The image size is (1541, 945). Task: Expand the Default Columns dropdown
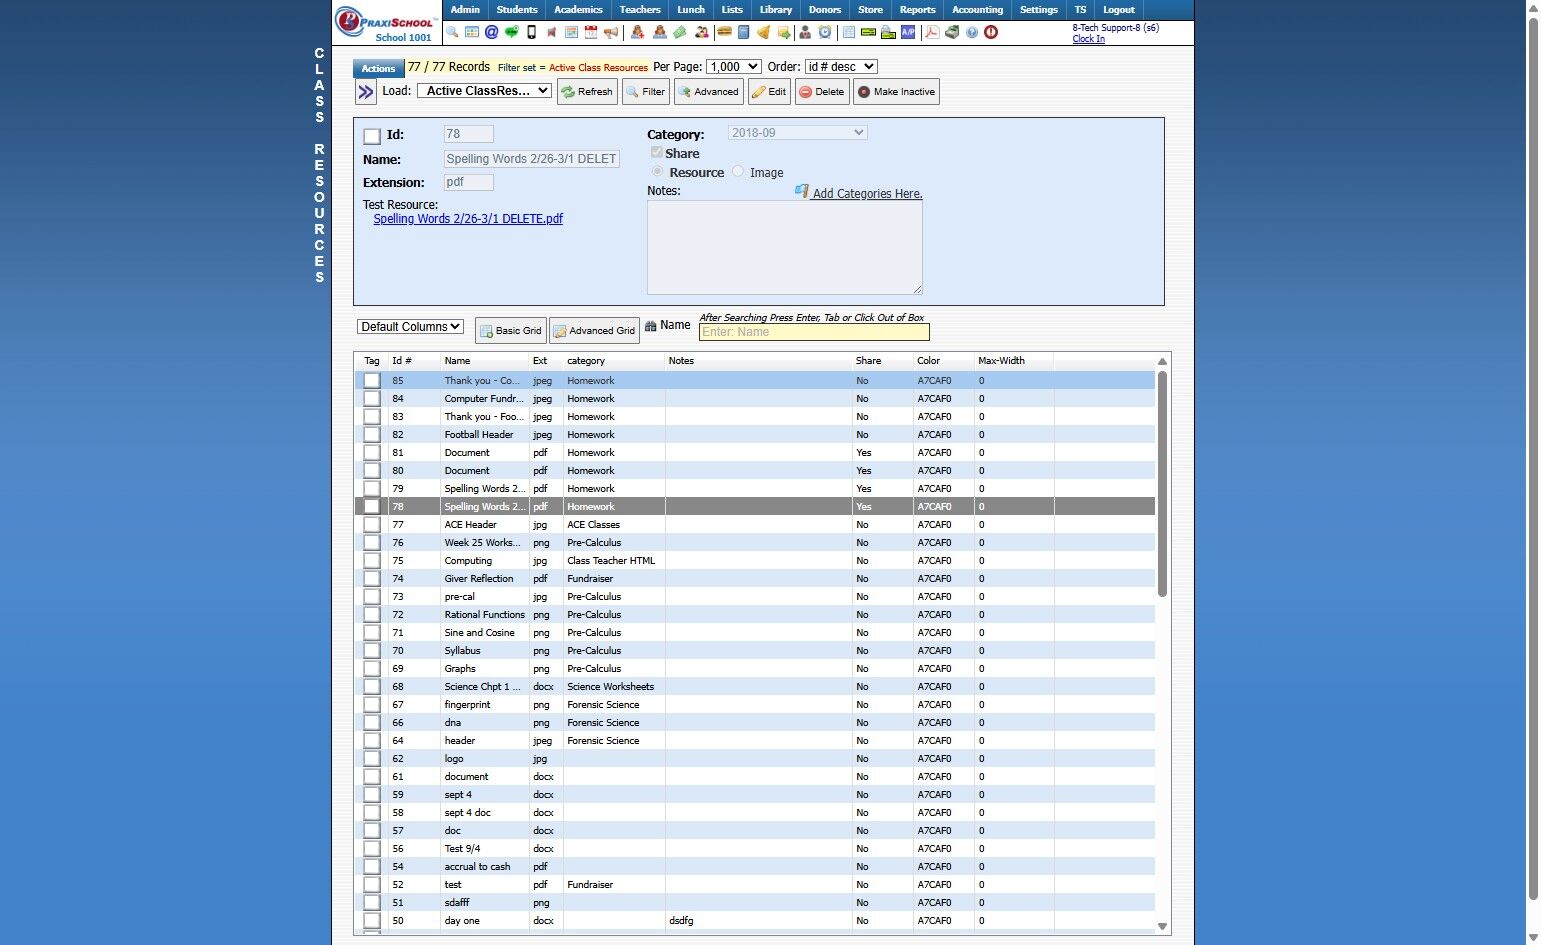tap(410, 327)
